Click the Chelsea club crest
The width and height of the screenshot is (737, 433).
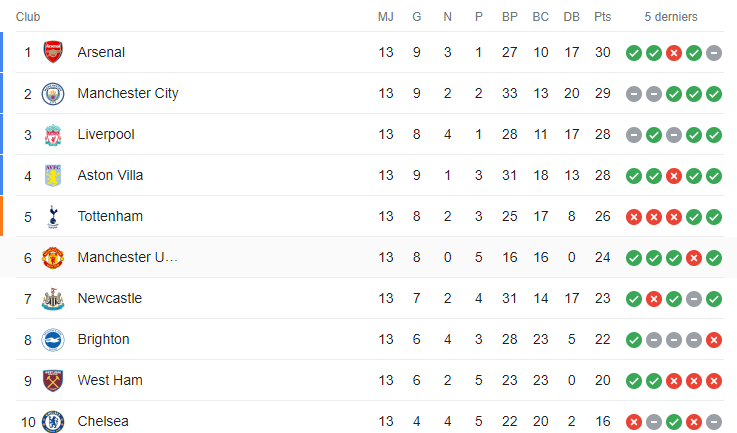point(53,421)
